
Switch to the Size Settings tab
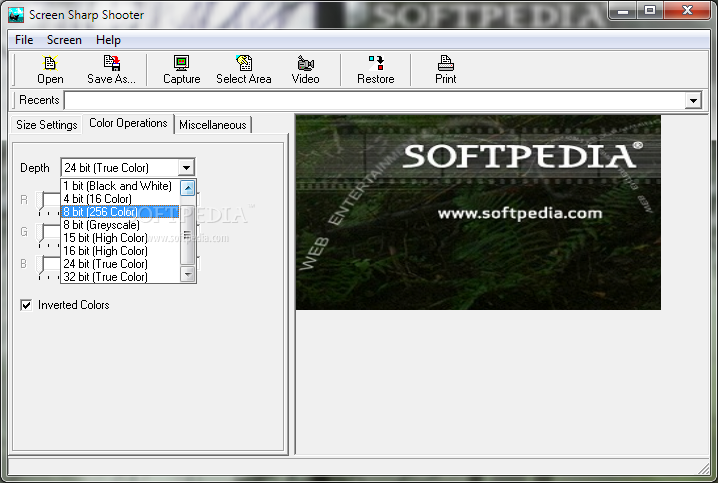click(47, 125)
